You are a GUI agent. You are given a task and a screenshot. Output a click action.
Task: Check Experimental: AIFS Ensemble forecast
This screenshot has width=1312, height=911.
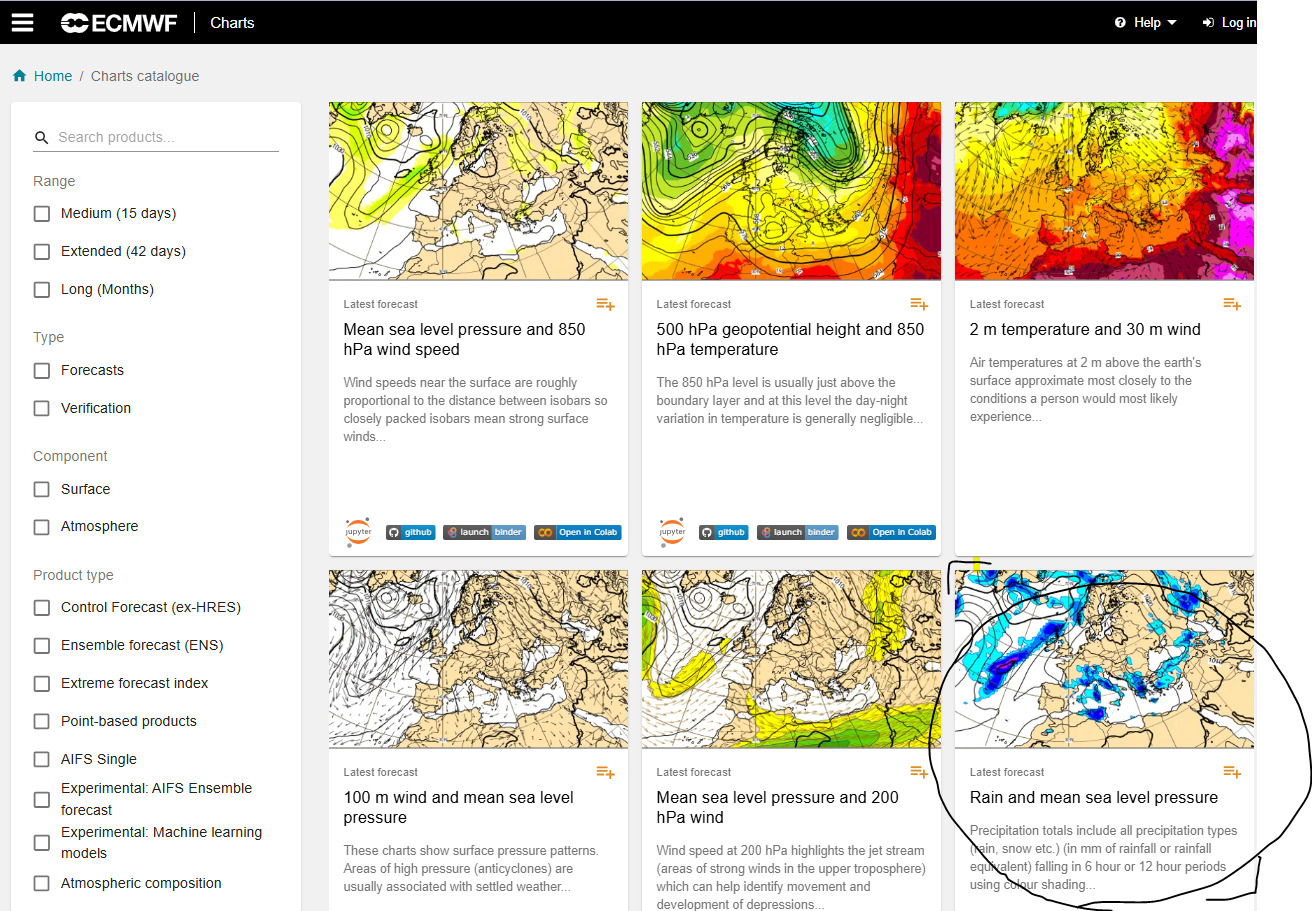(x=42, y=800)
